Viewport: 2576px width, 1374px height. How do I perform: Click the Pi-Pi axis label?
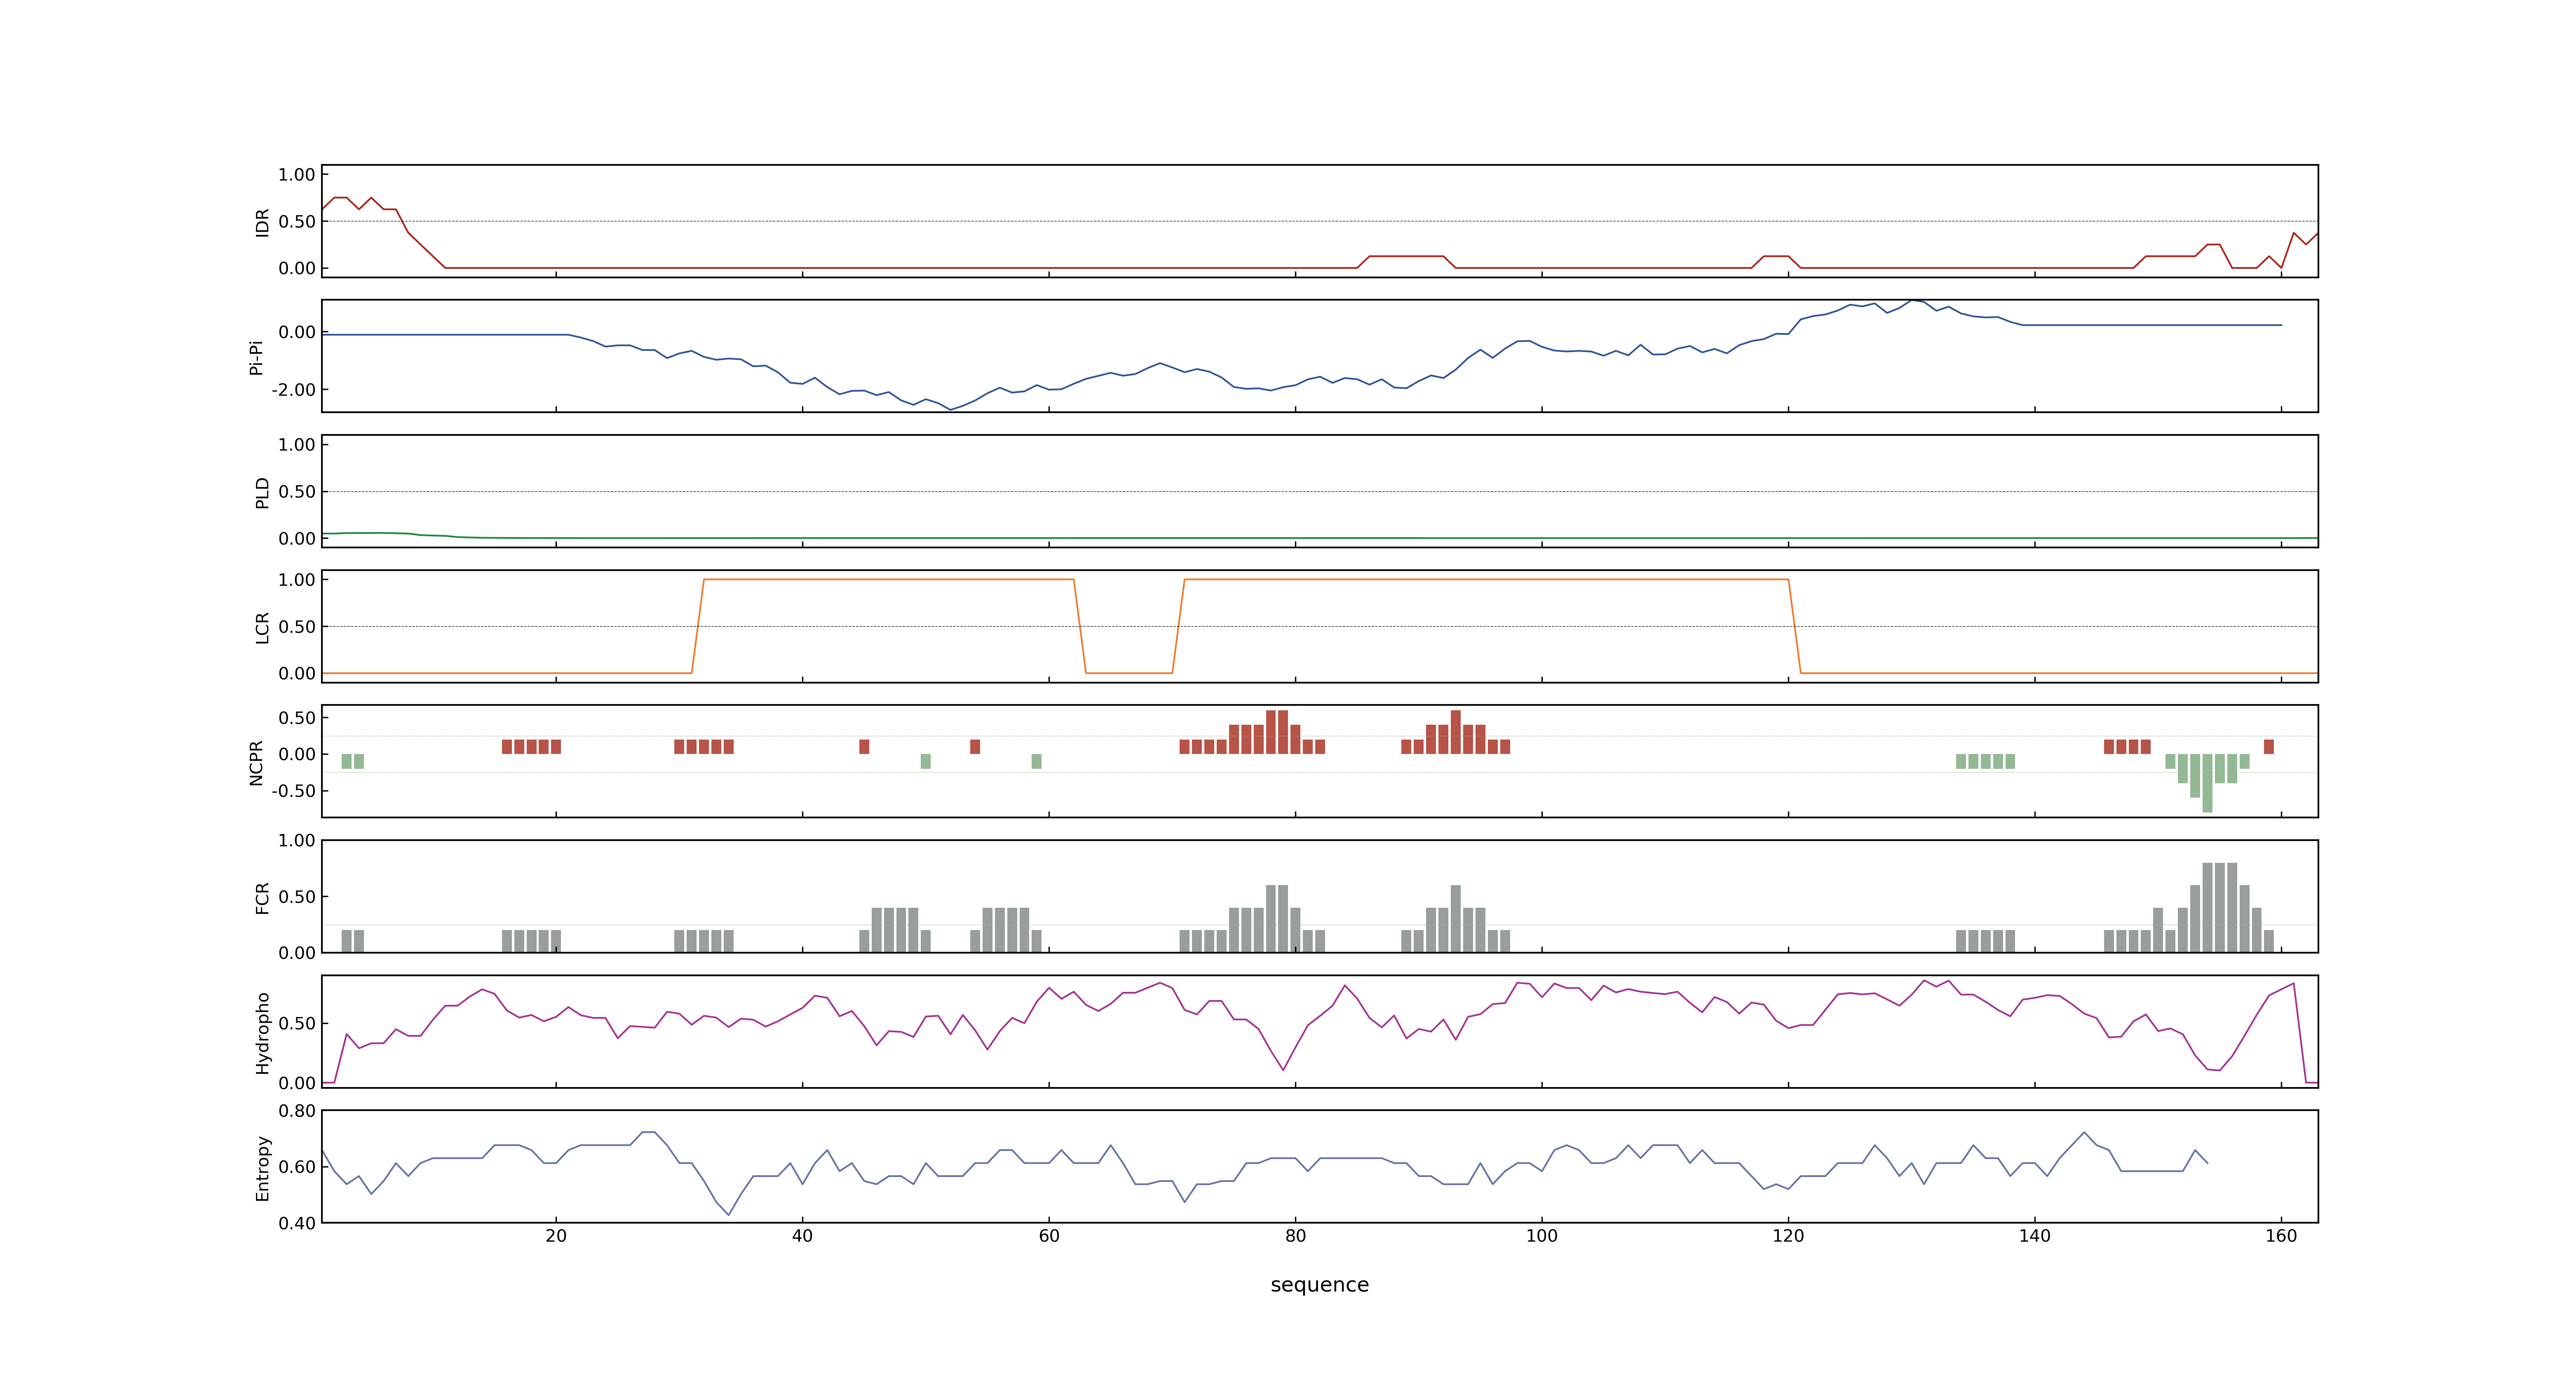(x=256, y=357)
